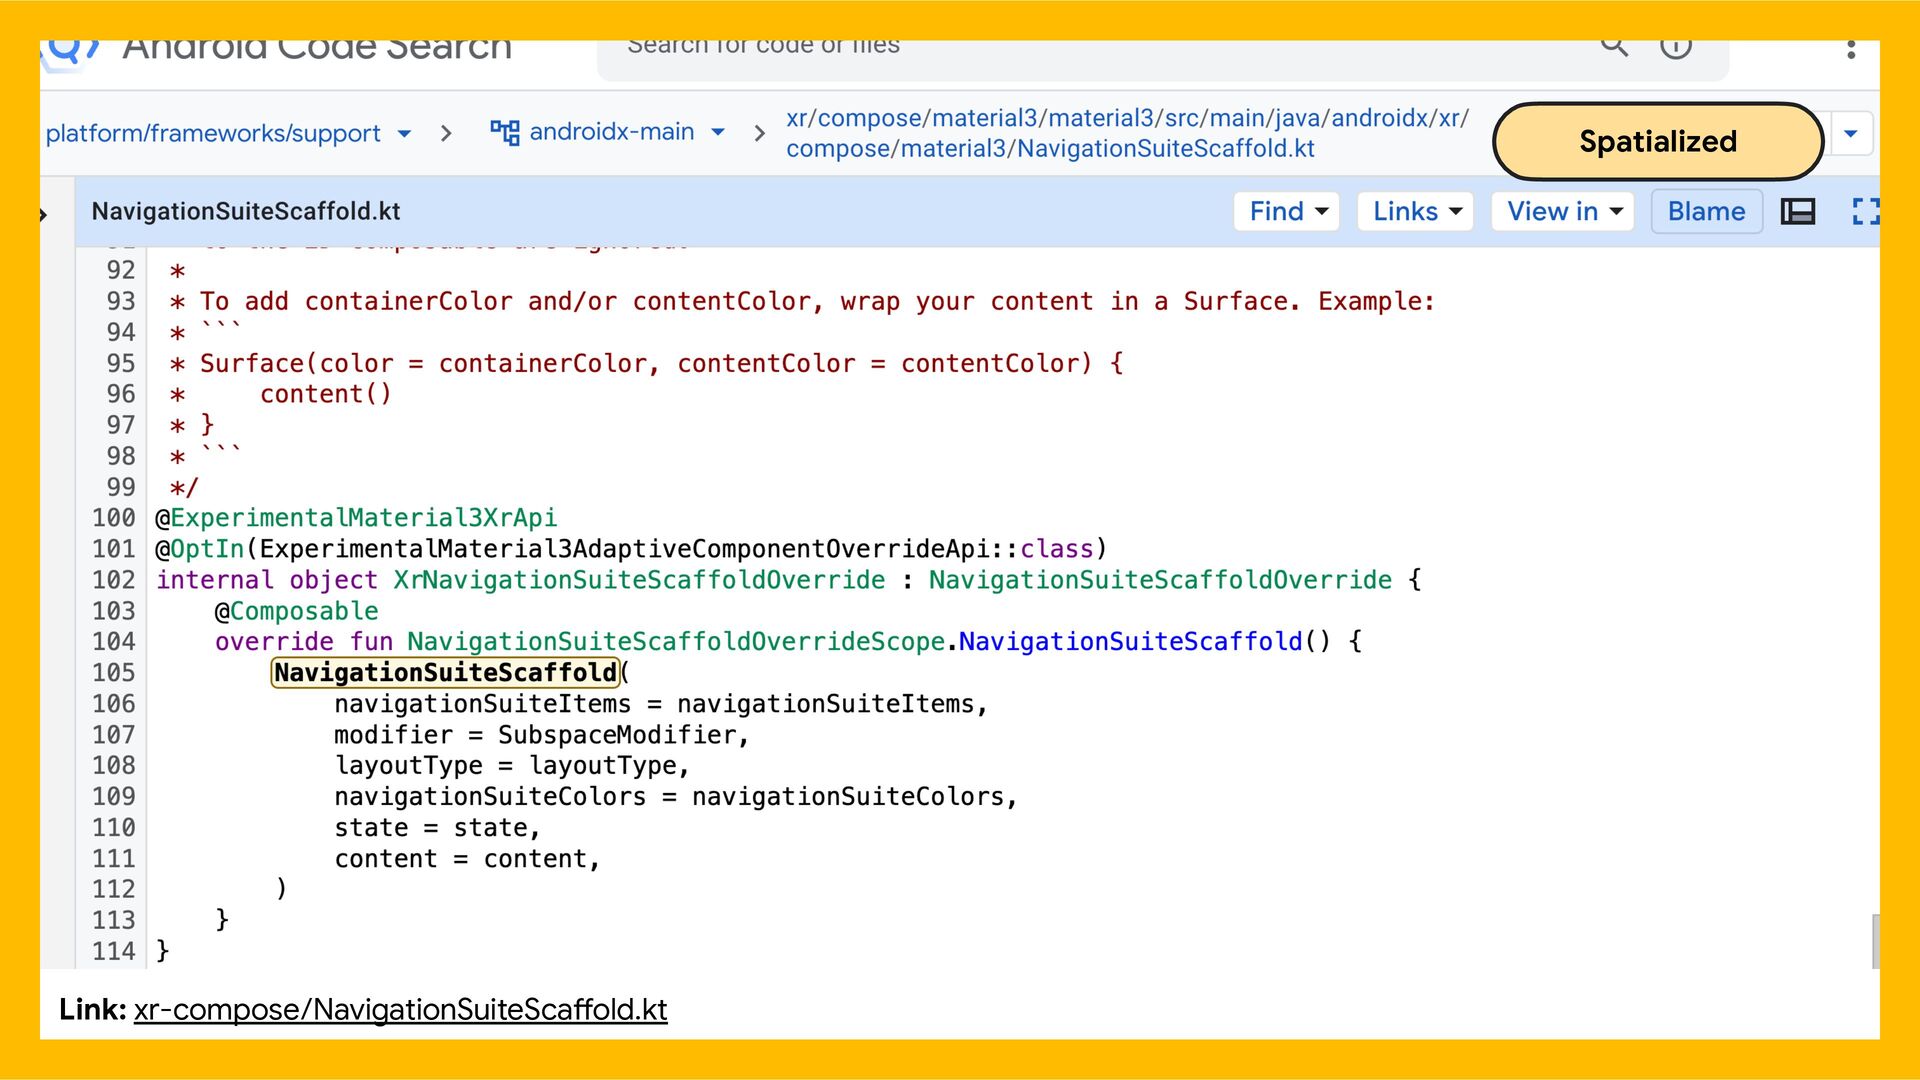Enter fullscreen with the expand icon
This screenshot has width=1920, height=1080.
[1865, 211]
